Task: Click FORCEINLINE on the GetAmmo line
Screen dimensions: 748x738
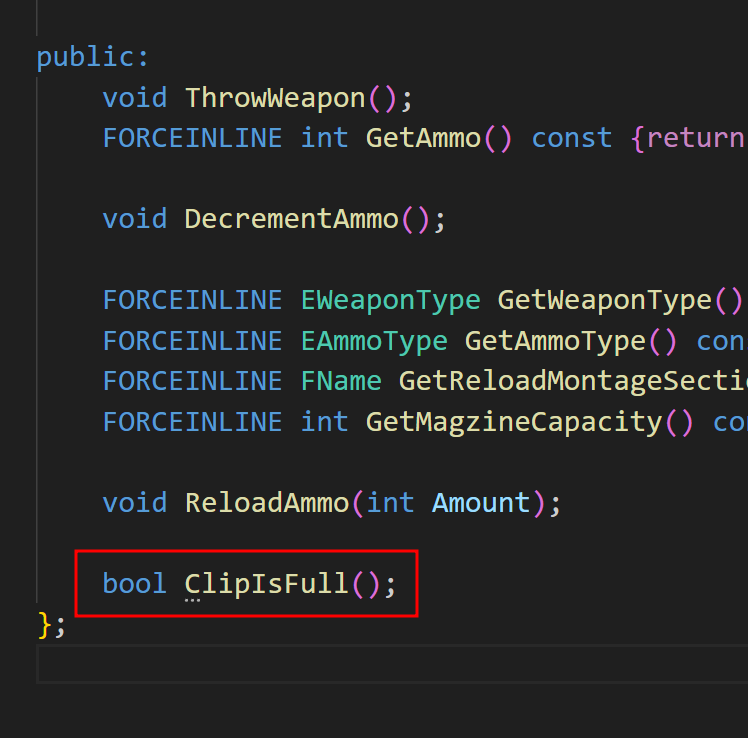Action: click(x=193, y=138)
